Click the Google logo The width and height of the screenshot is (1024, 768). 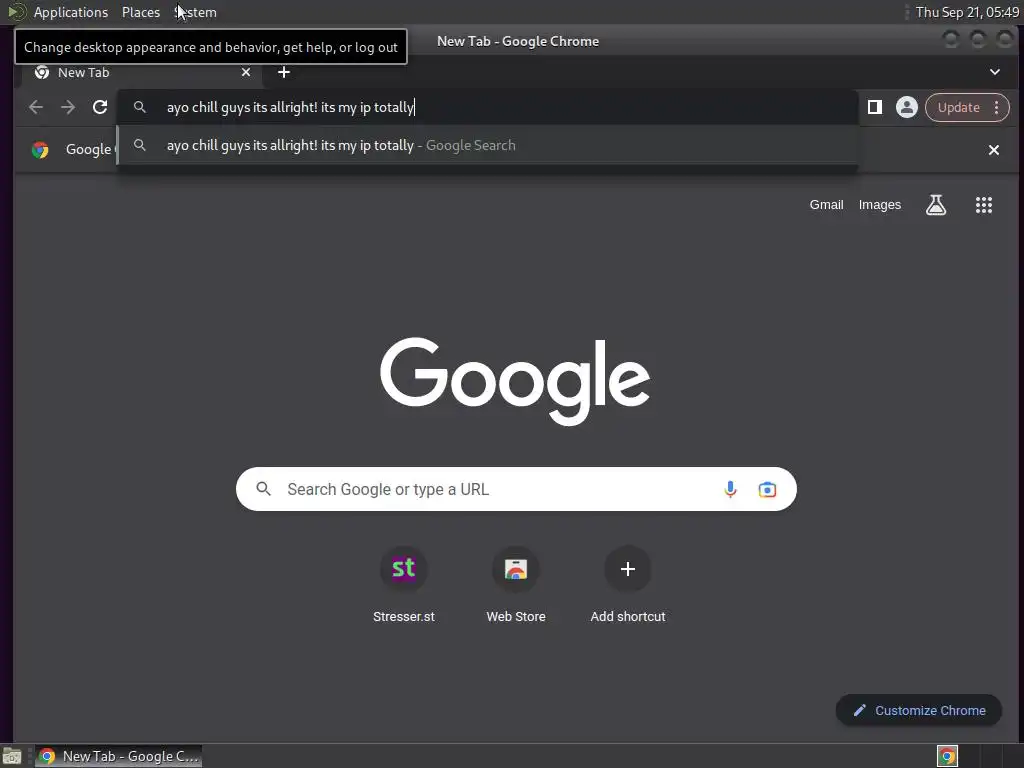pyautogui.click(x=515, y=381)
